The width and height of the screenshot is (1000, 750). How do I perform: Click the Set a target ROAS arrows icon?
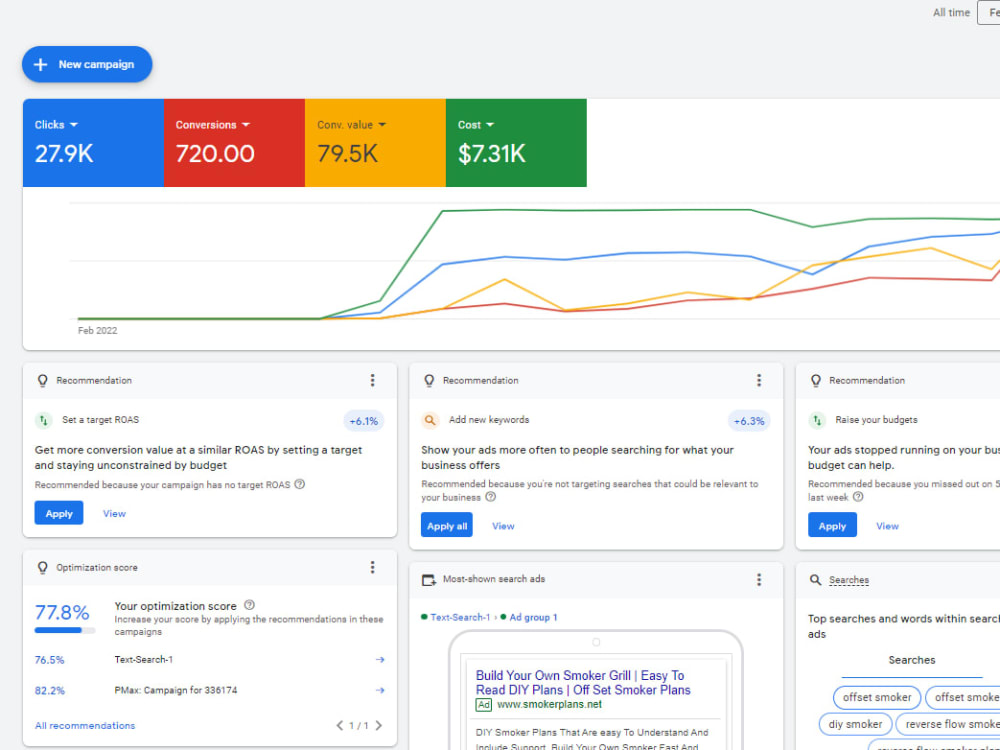point(43,420)
